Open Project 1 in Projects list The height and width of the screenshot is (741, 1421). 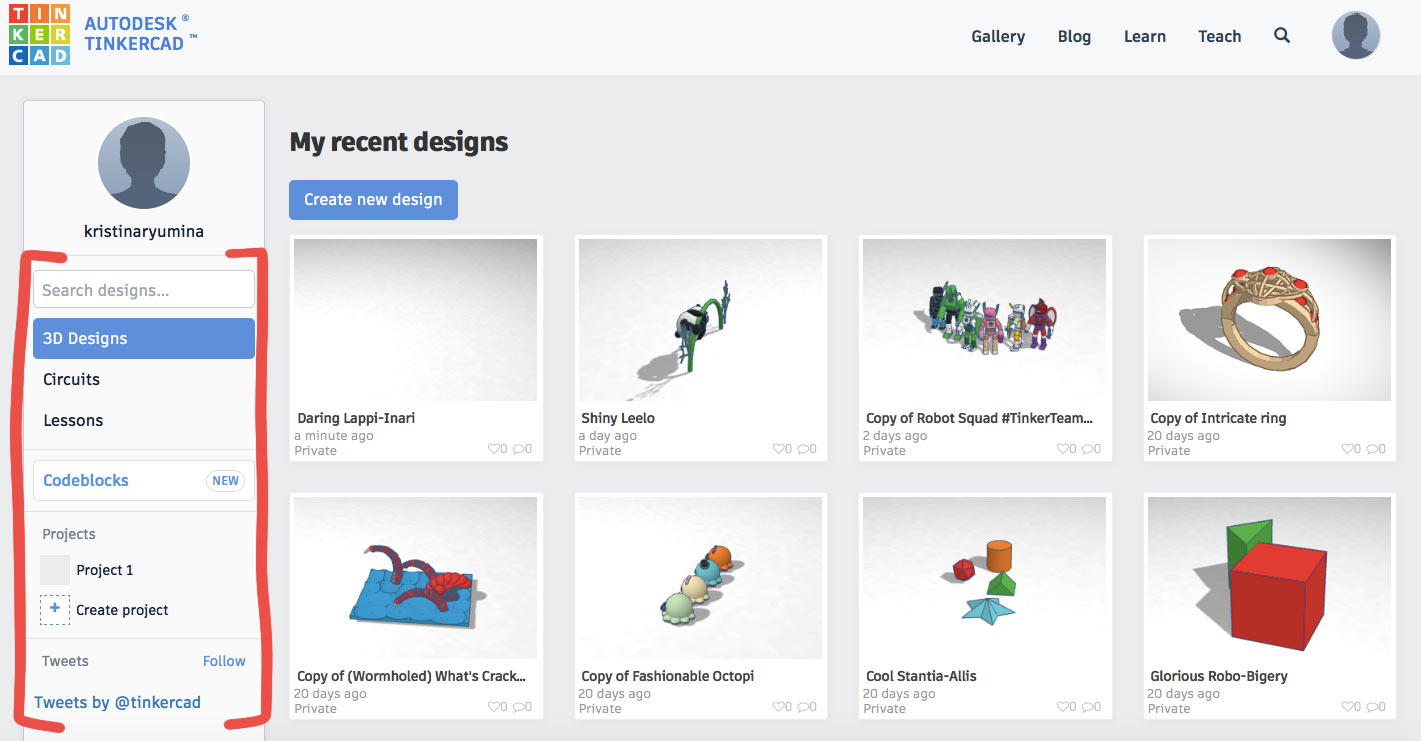[x=105, y=570]
